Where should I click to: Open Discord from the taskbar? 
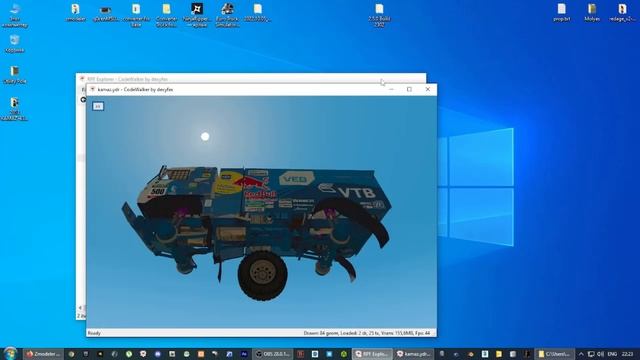tap(158, 354)
